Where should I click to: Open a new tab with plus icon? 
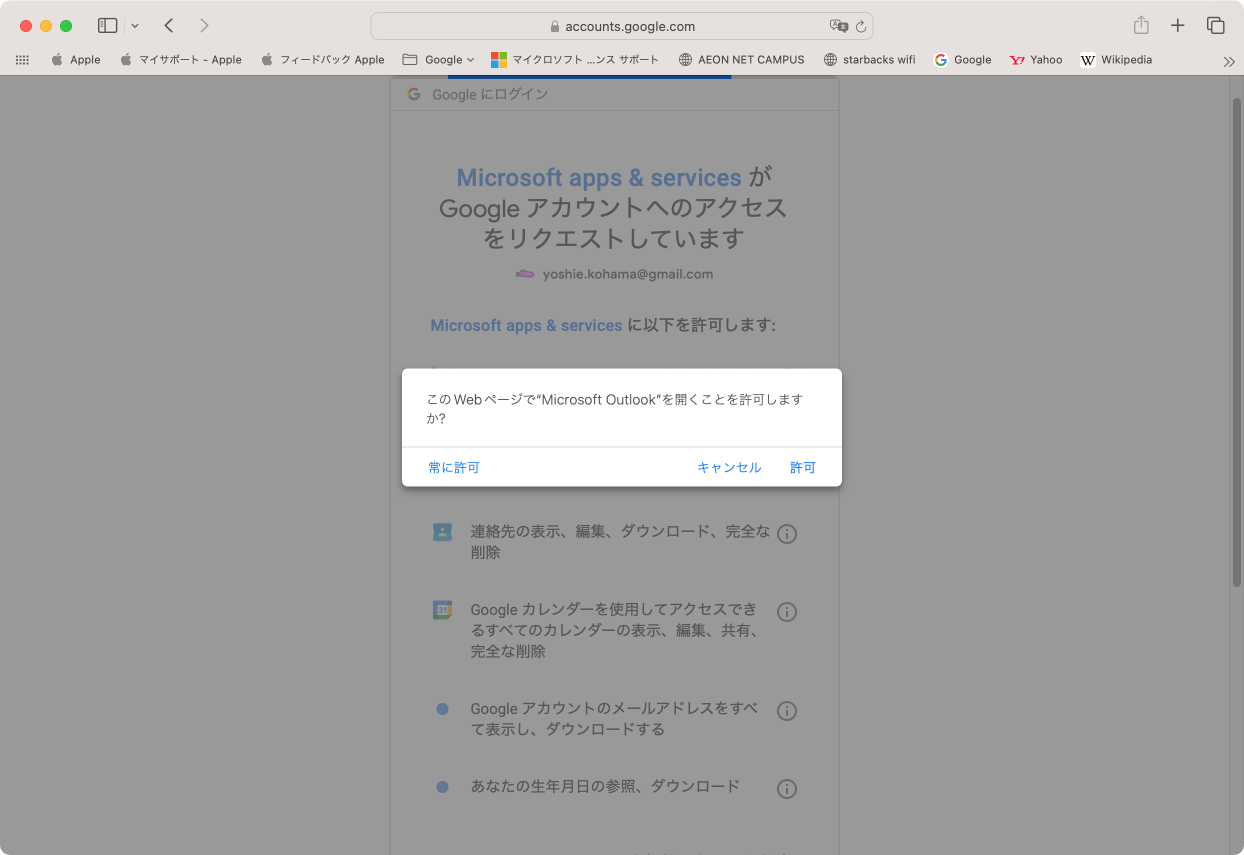(1178, 26)
